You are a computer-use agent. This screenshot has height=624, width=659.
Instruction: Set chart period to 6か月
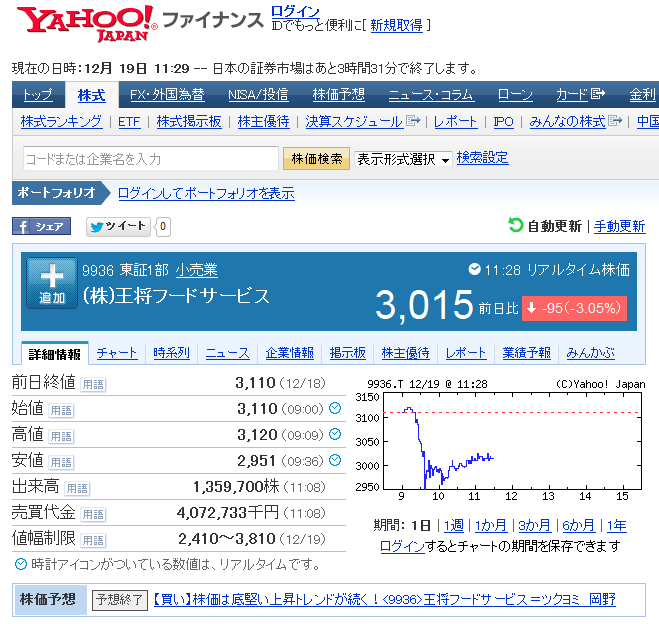578,526
